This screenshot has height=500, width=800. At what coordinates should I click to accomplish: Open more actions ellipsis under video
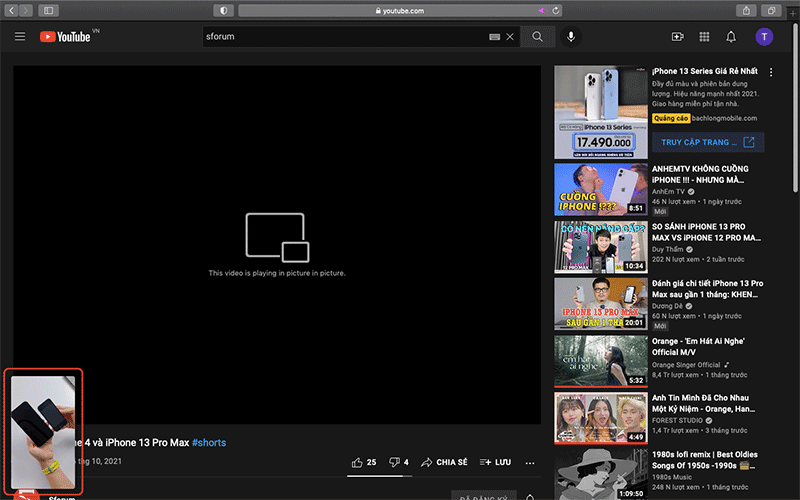point(530,463)
